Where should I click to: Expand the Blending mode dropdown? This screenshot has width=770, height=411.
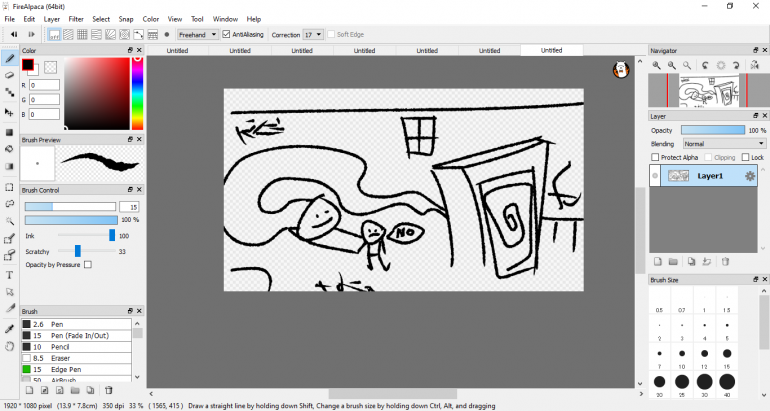click(x=722, y=144)
